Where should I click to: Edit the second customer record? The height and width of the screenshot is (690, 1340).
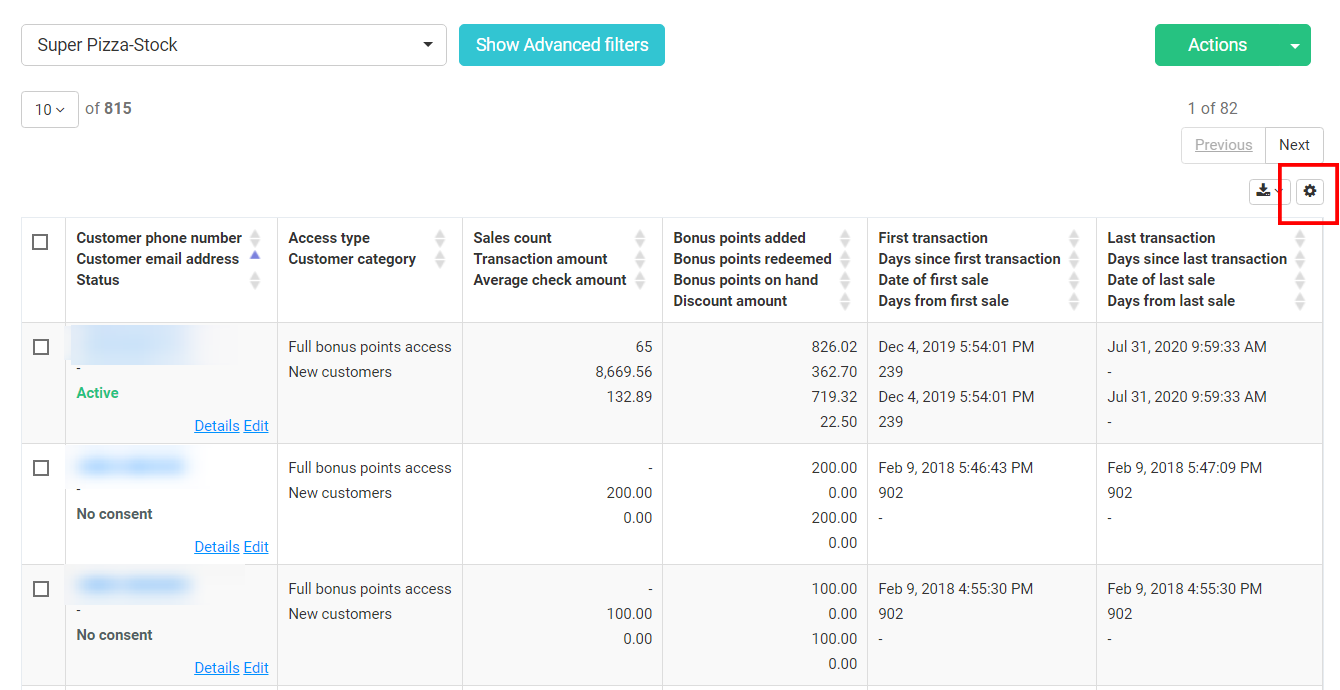(x=256, y=547)
